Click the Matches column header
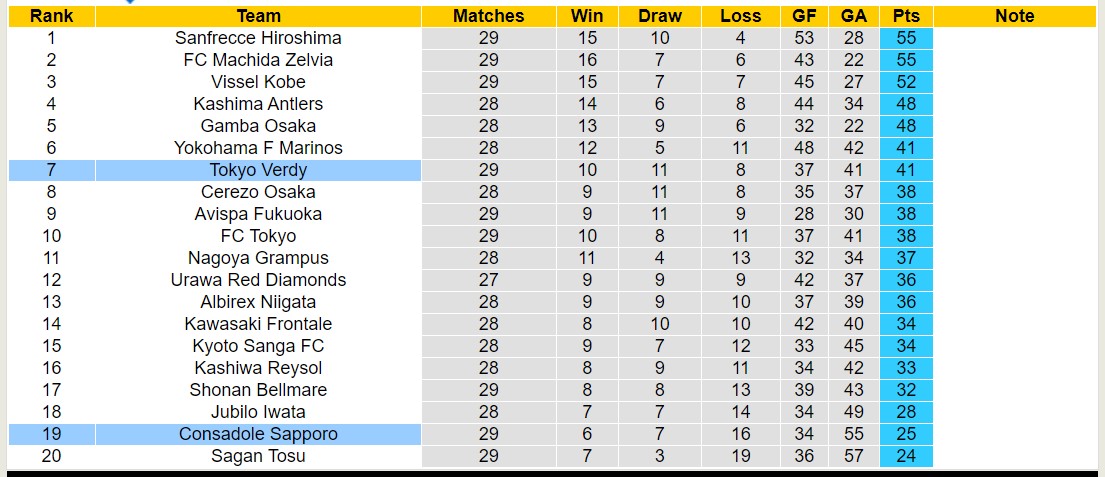Image resolution: width=1105 pixels, height=477 pixels. (488, 16)
